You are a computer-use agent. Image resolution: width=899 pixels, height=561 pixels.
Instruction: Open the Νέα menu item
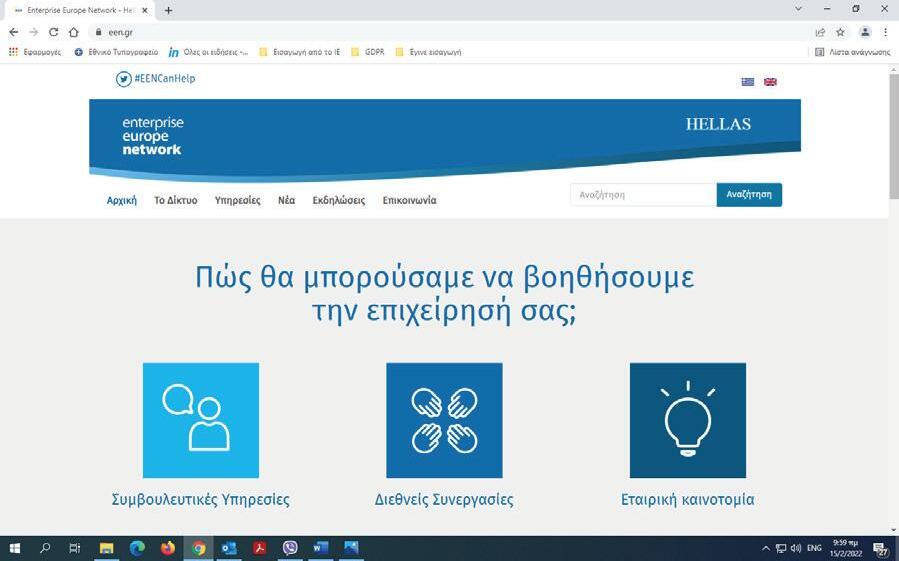[286, 200]
